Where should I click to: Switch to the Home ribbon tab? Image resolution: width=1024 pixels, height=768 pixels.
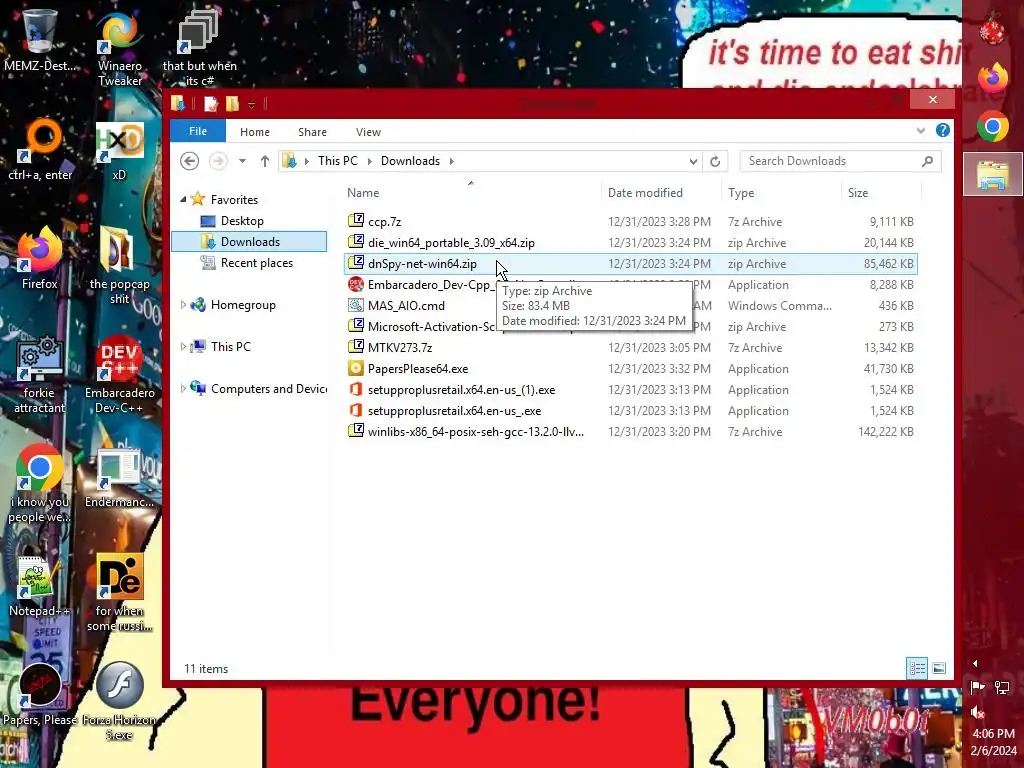(255, 132)
